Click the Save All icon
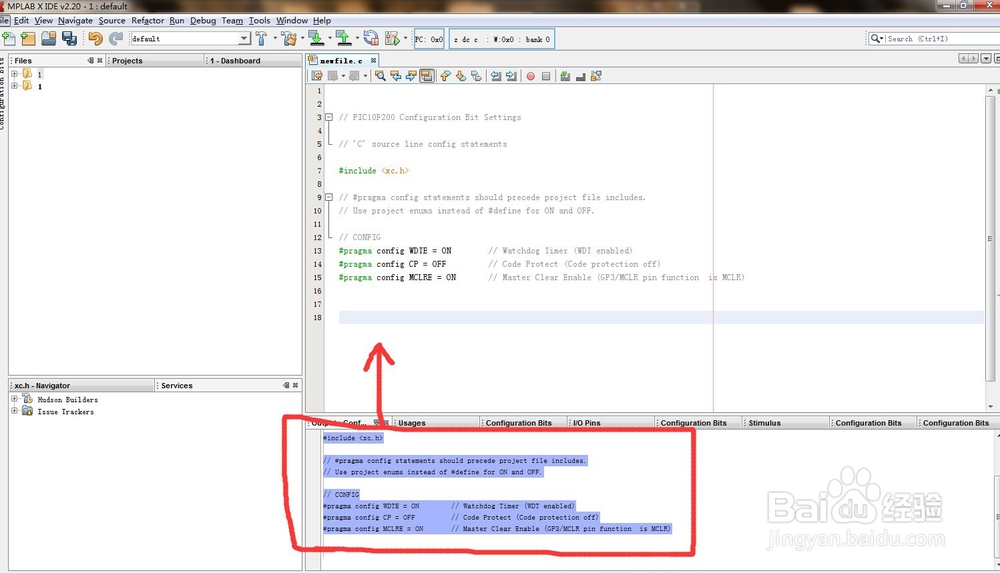This screenshot has width=1000, height=573. [69, 39]
